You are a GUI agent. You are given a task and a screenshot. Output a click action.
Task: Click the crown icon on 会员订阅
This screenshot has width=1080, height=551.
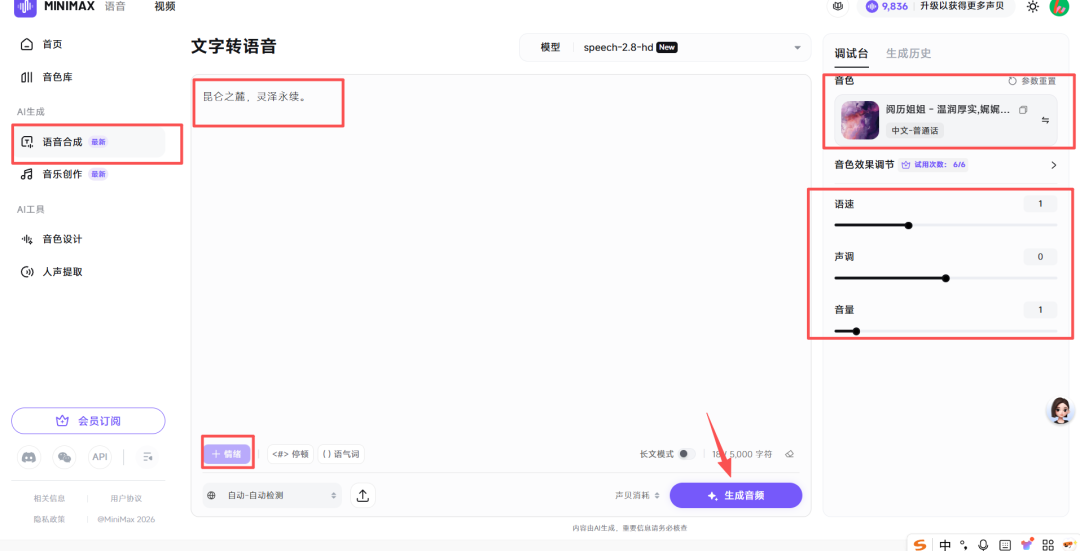62,421
